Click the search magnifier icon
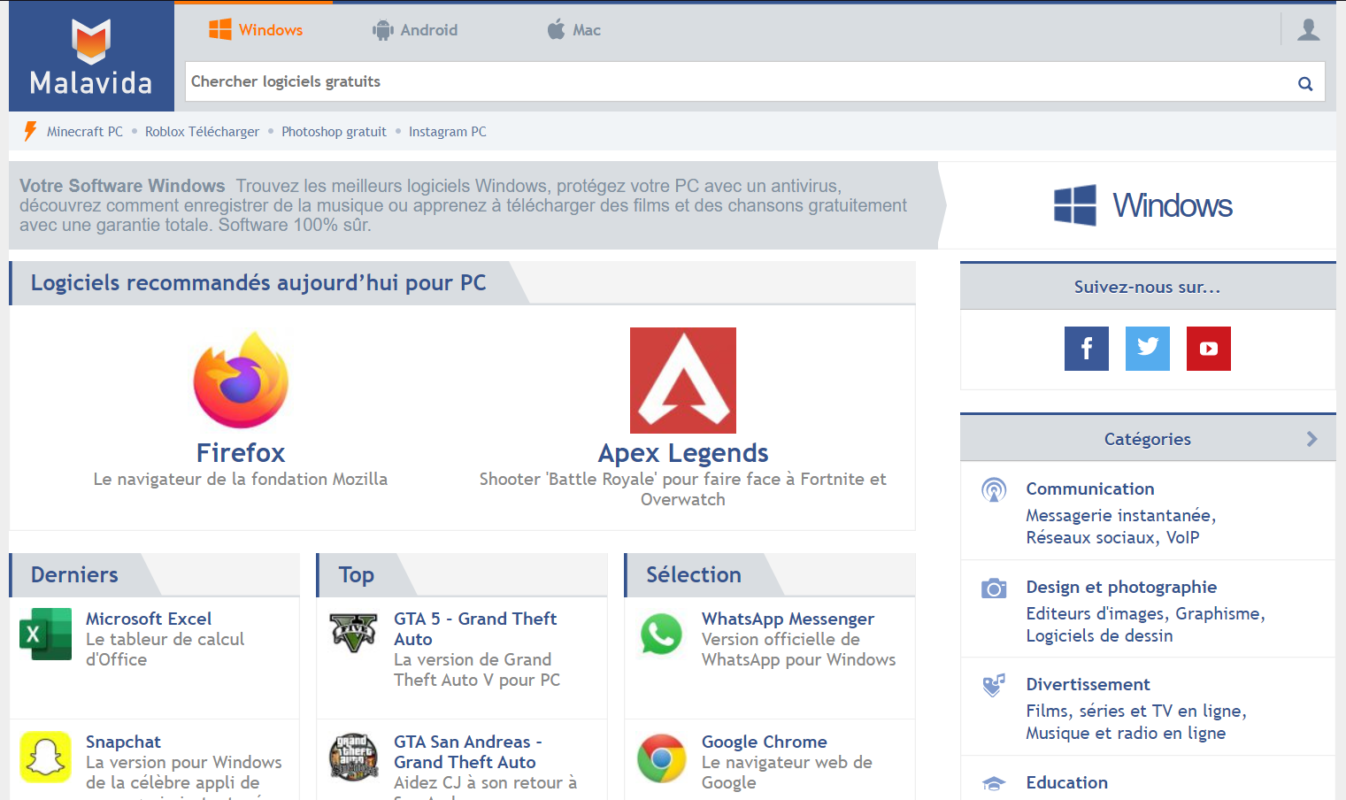Screen dimensions: 1346x800 (1305, 83)
